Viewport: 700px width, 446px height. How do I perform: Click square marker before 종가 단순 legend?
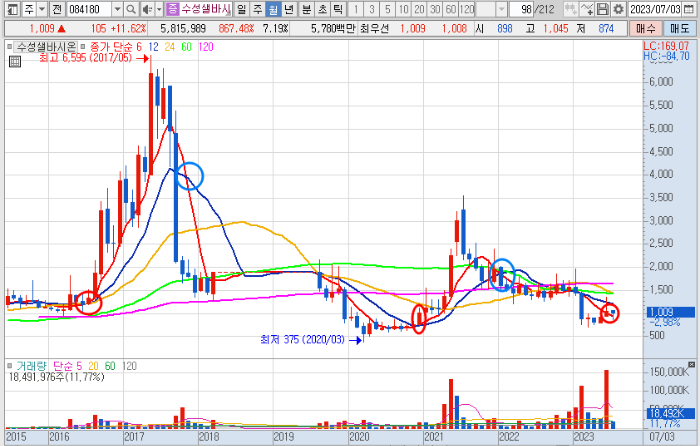83,46
